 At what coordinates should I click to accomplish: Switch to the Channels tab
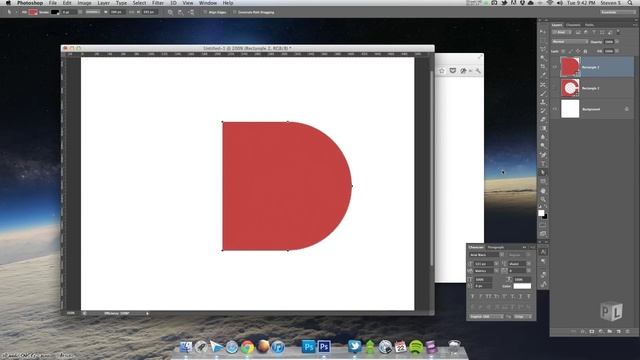click(573, 25)
